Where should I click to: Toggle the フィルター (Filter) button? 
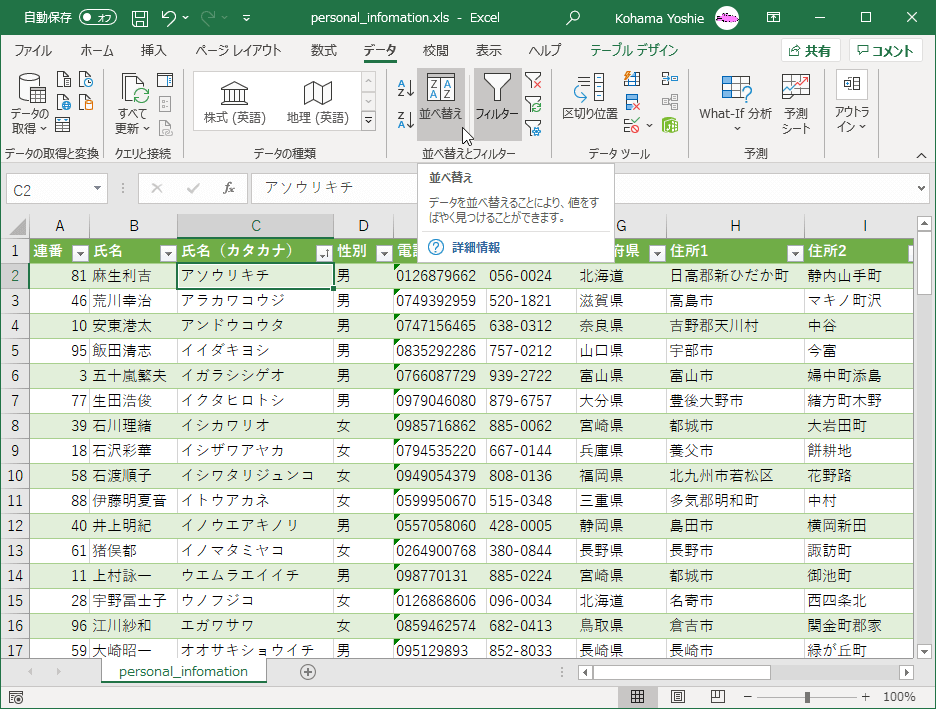pyautogui.click(x=497, y=101)
